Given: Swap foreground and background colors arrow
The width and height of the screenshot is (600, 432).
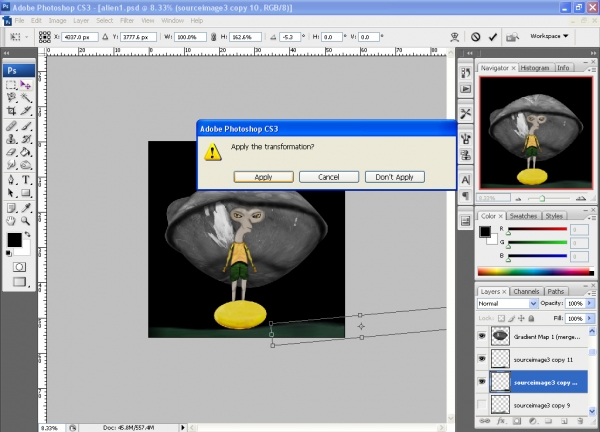Looking at the screenshot, I should [28, 234].
